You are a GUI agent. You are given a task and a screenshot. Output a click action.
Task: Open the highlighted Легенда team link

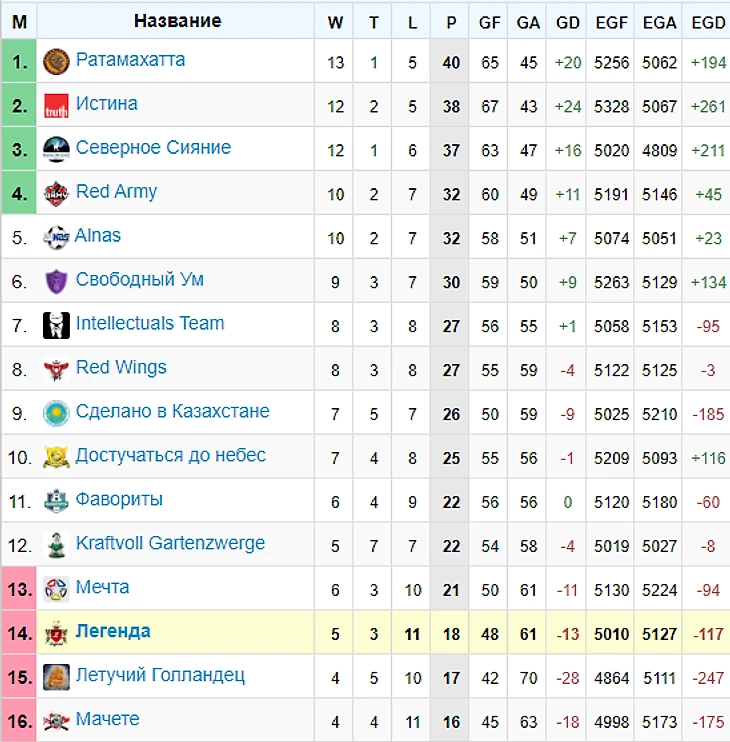pos(113,632)
